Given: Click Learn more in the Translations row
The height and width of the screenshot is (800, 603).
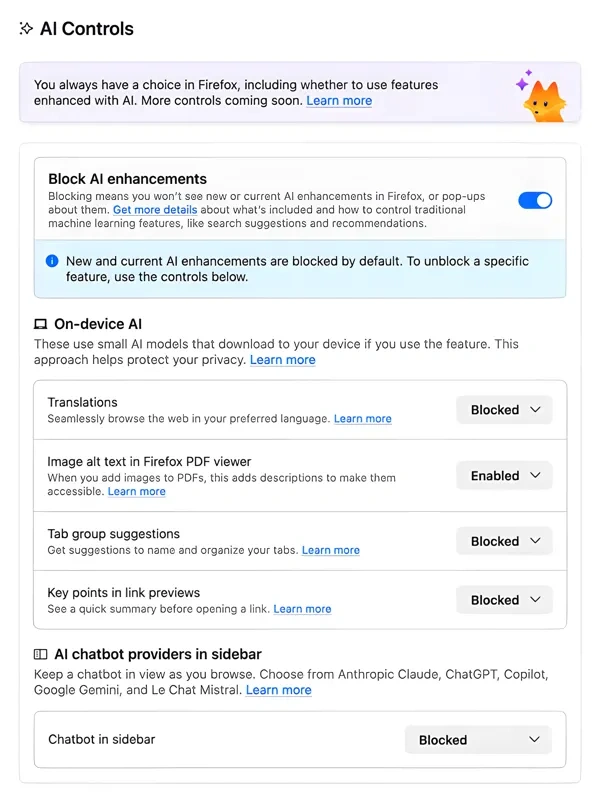Looking at the screenshot, I should pos(363,418).
